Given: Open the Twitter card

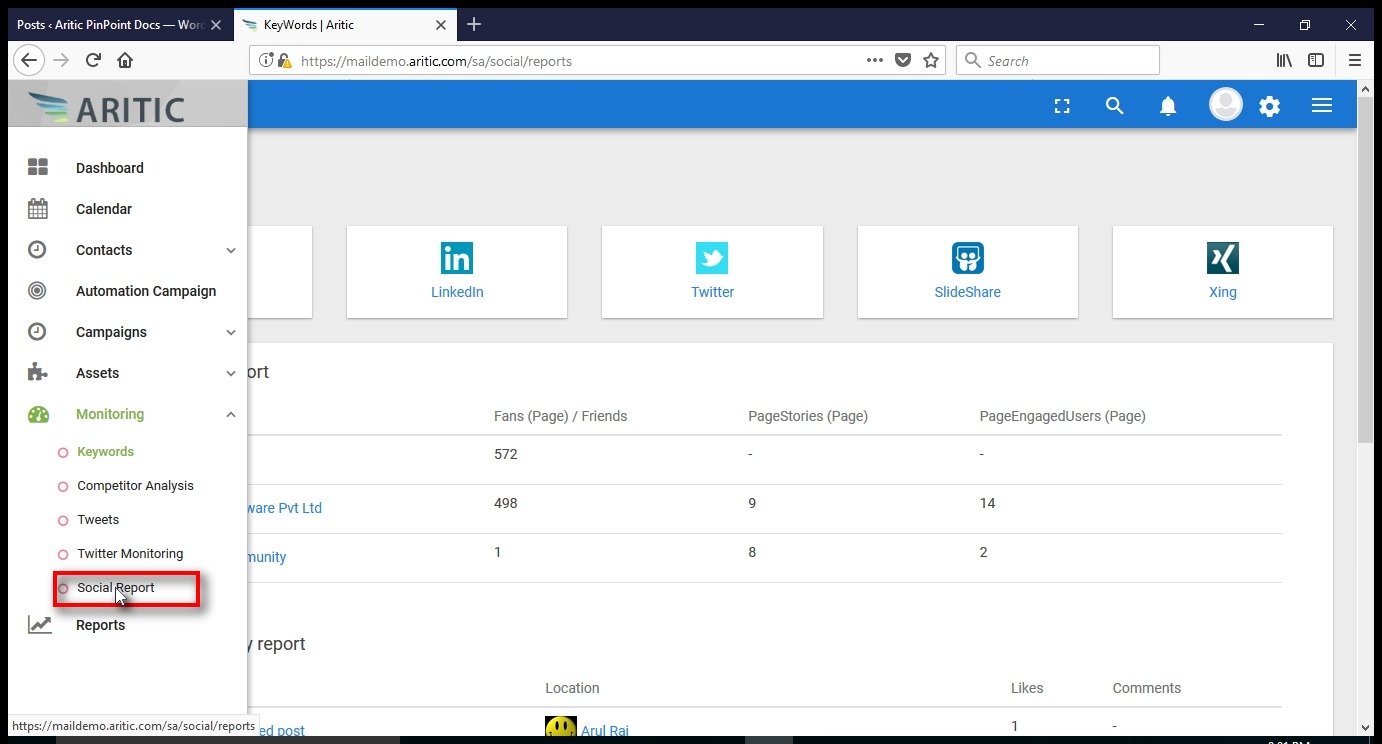Looking at the screenshot, I should click(x=712, y=272).
